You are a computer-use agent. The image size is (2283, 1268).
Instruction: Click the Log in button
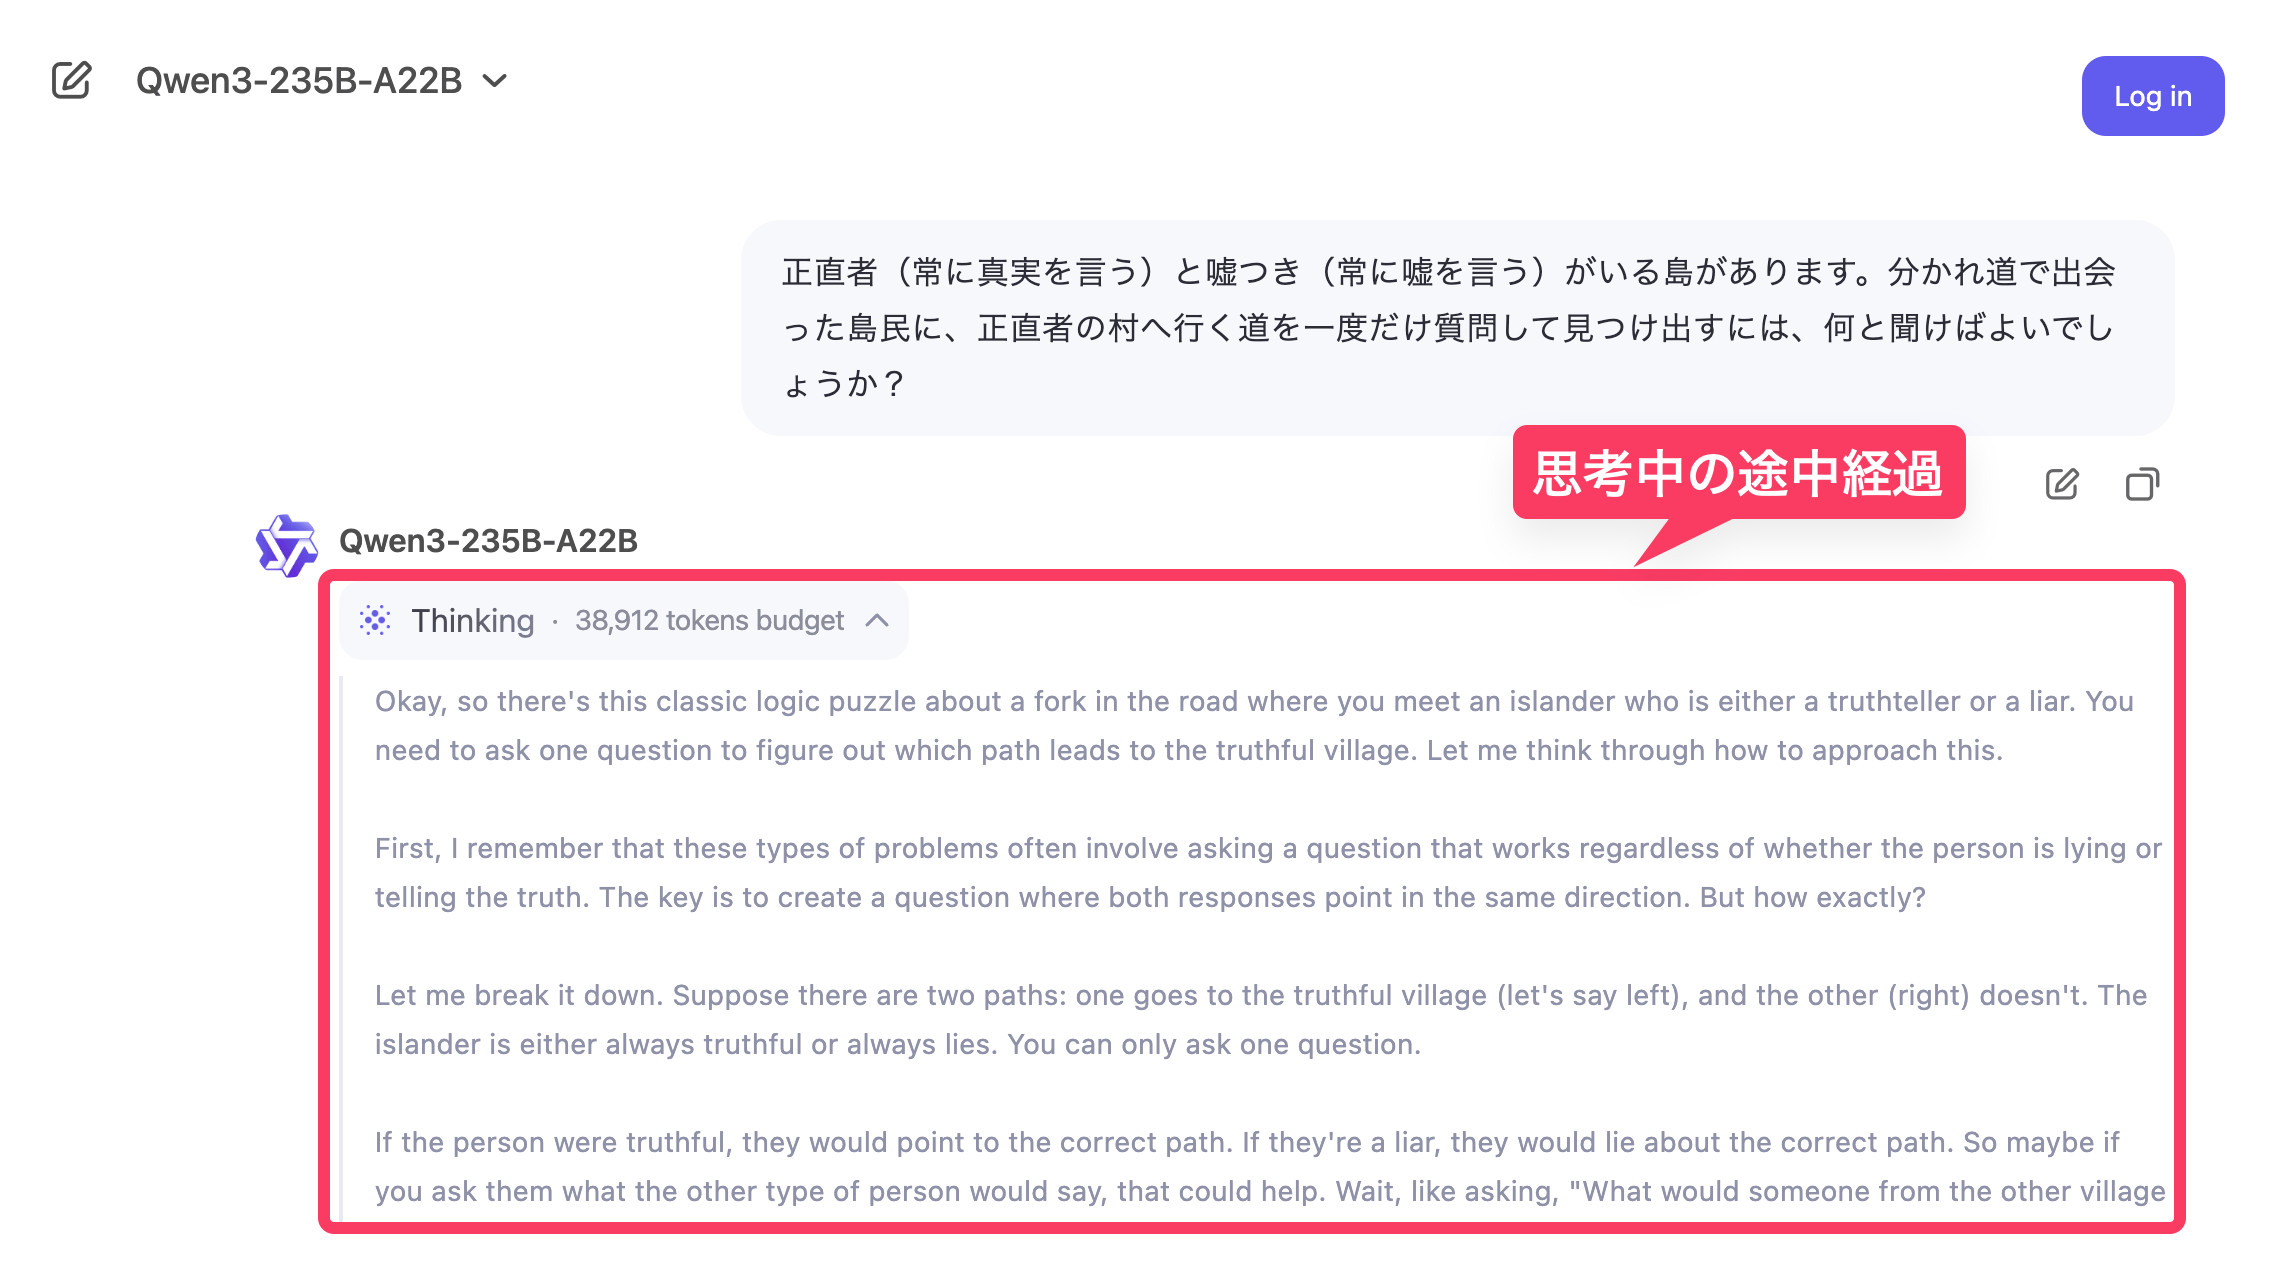pyautogui.click(x=2152, y=96)
